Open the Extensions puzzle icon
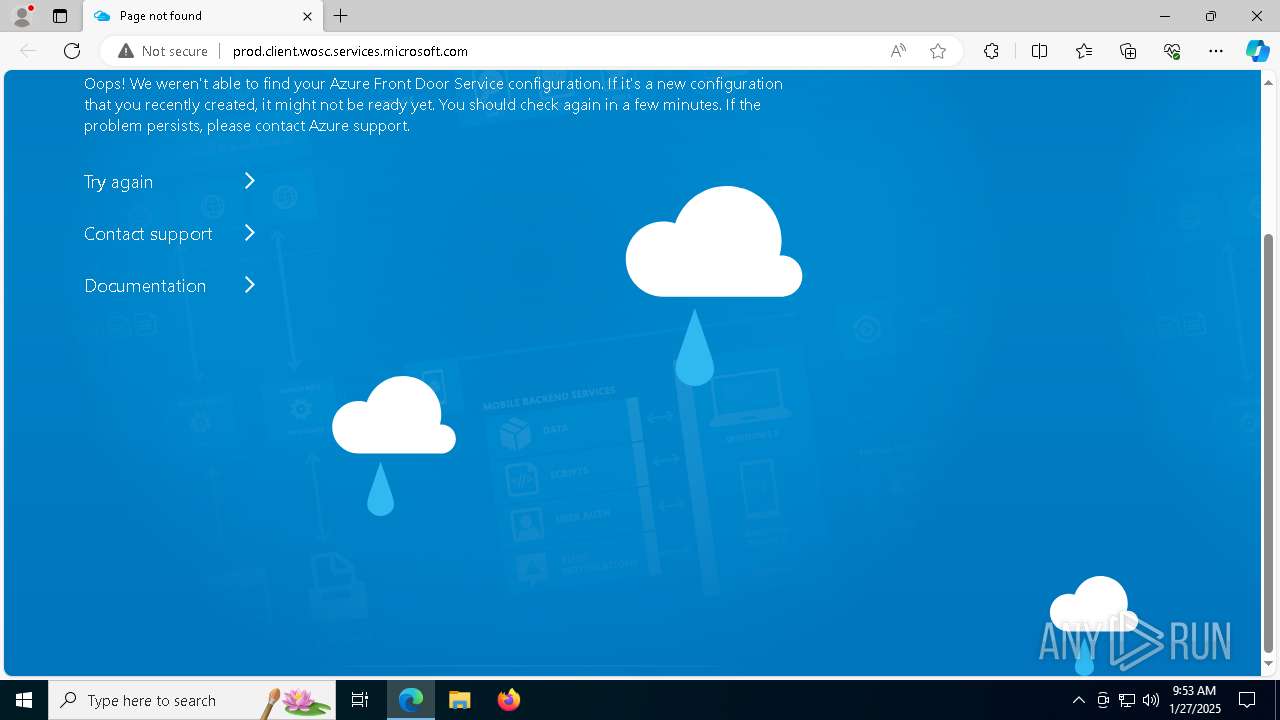The width and height of the screenshot is (1280, 720). (991, 51)
